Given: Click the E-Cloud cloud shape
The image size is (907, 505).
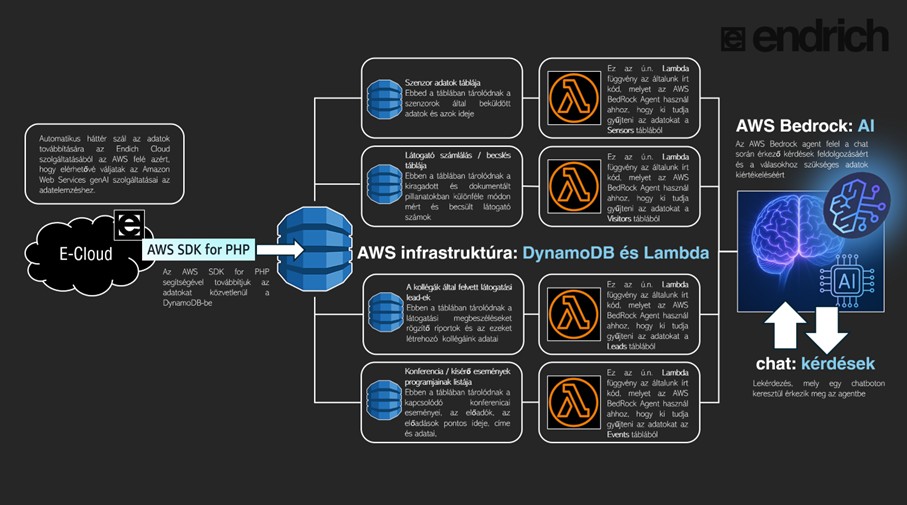Looking at the screenshot, I should coord(86,255).
